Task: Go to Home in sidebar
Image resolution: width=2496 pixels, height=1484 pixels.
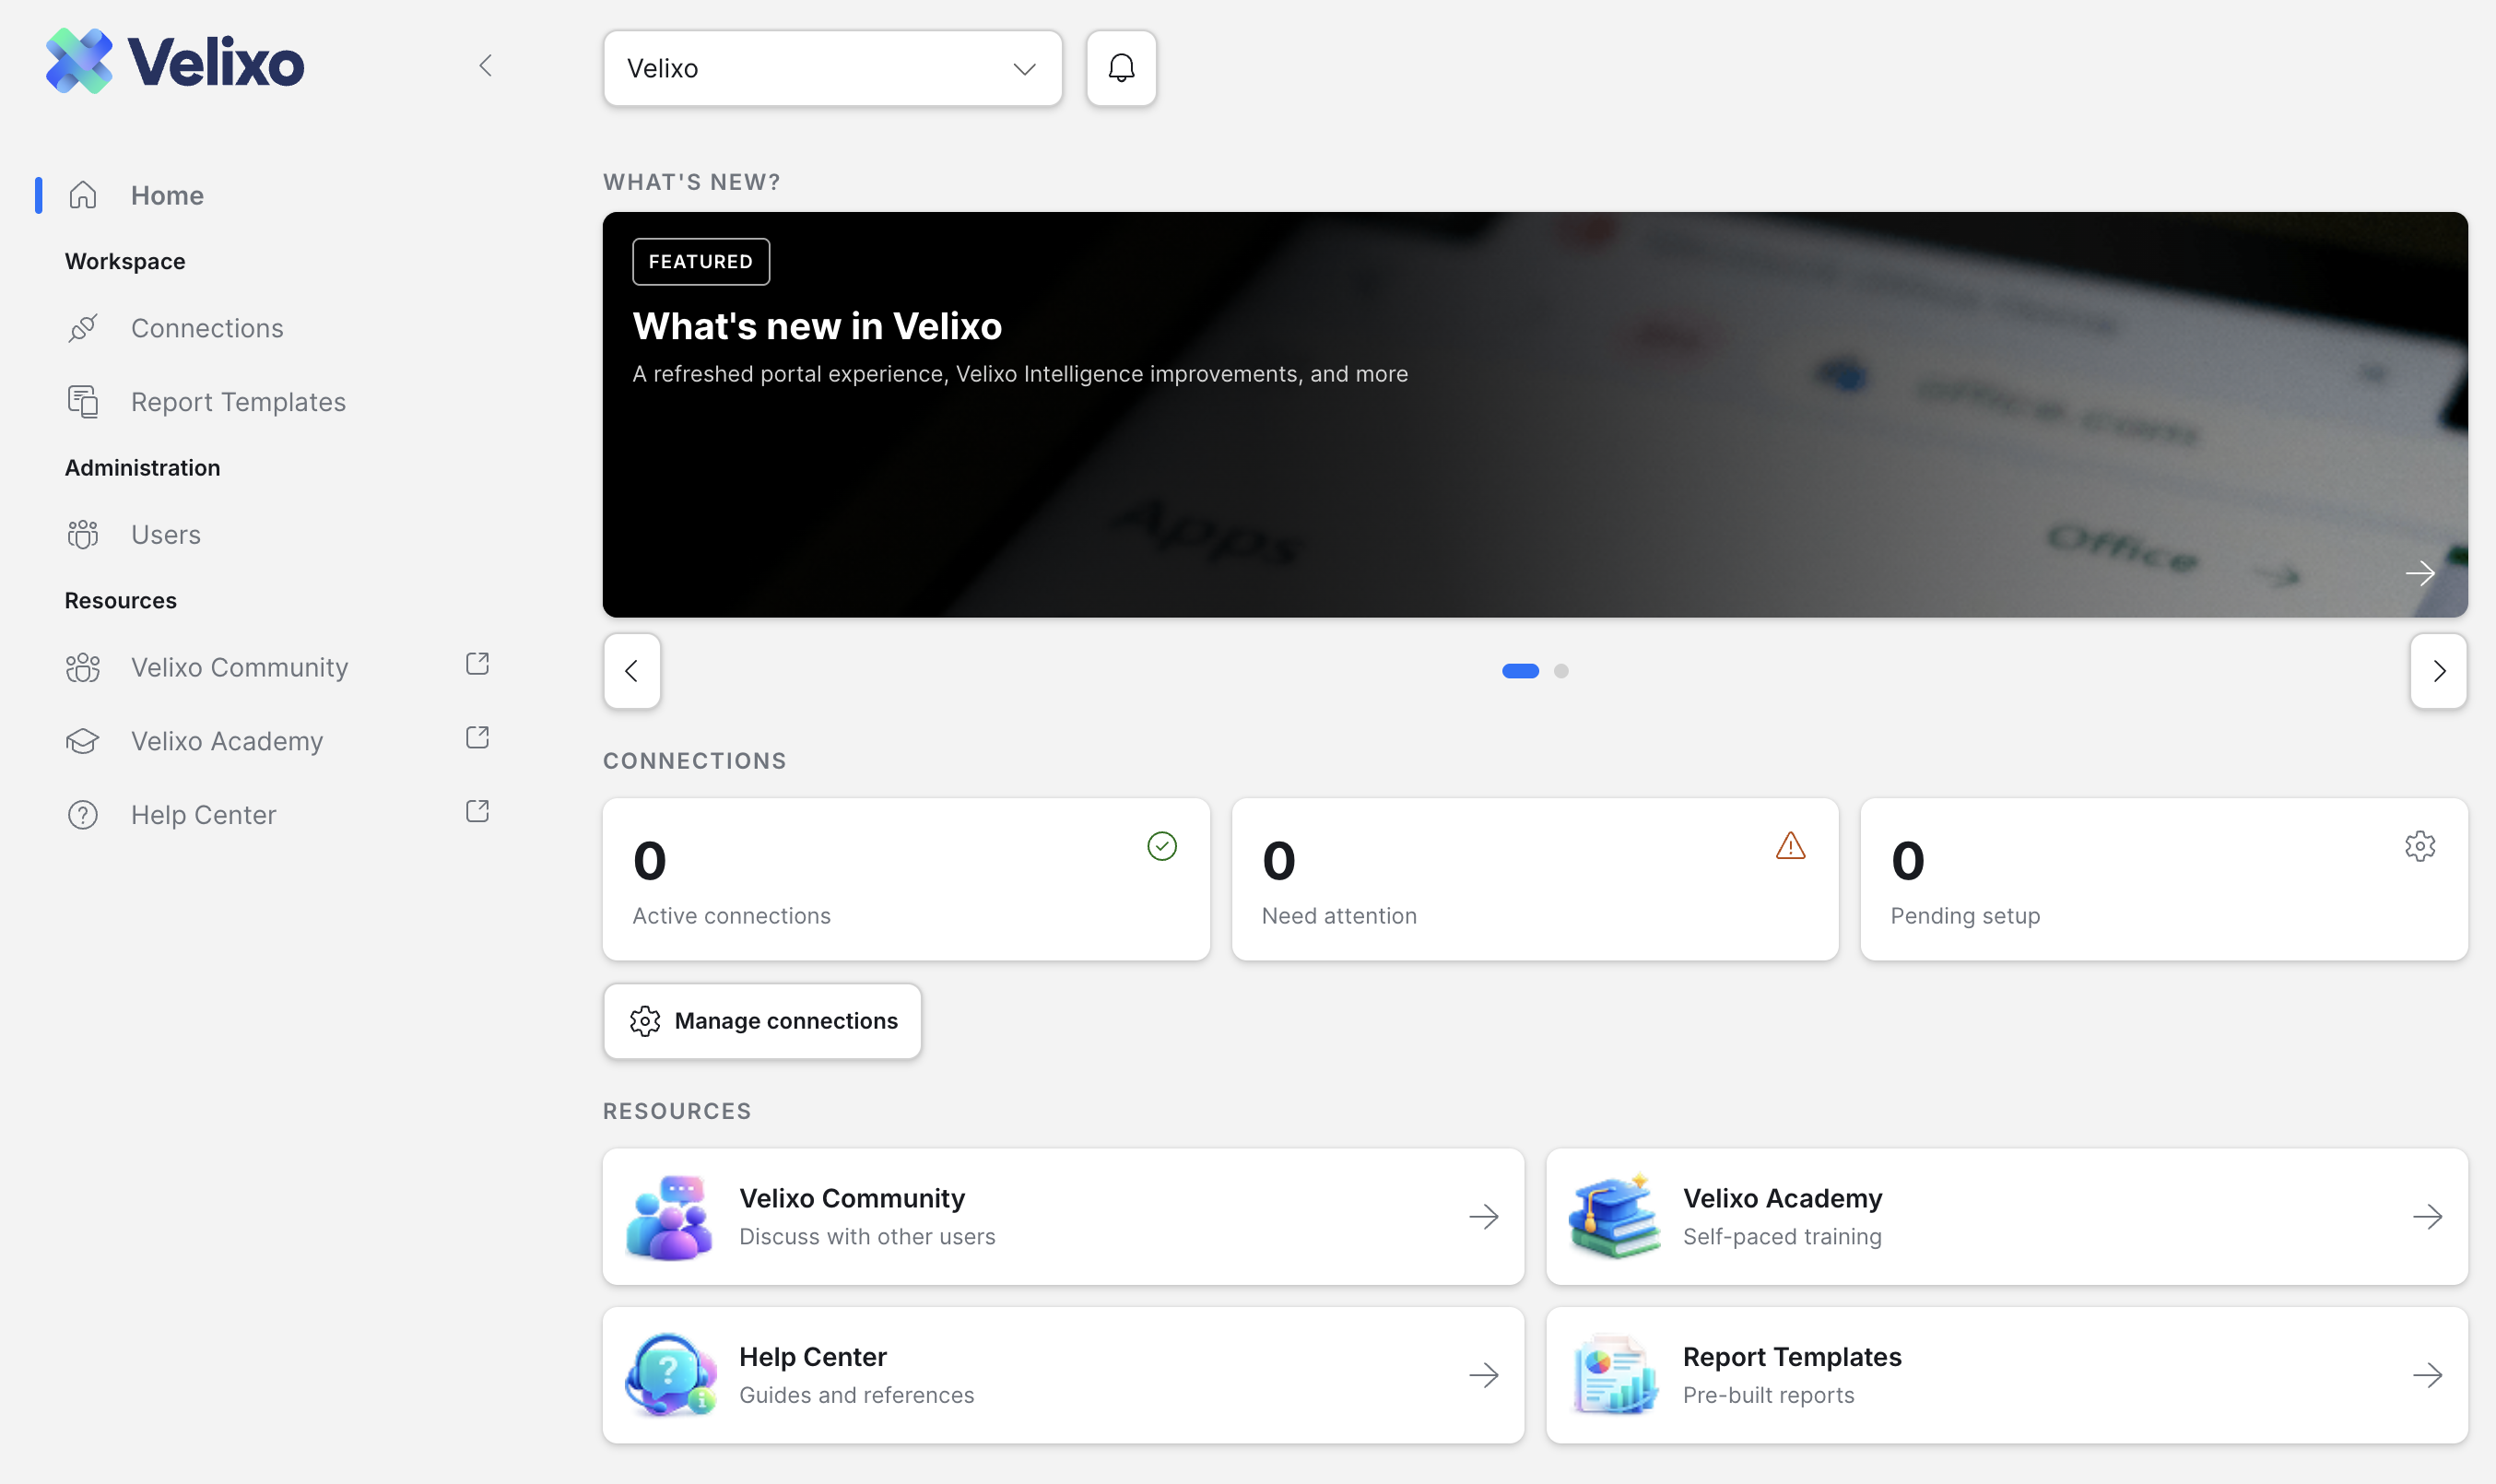Action: tap(167, 195)
